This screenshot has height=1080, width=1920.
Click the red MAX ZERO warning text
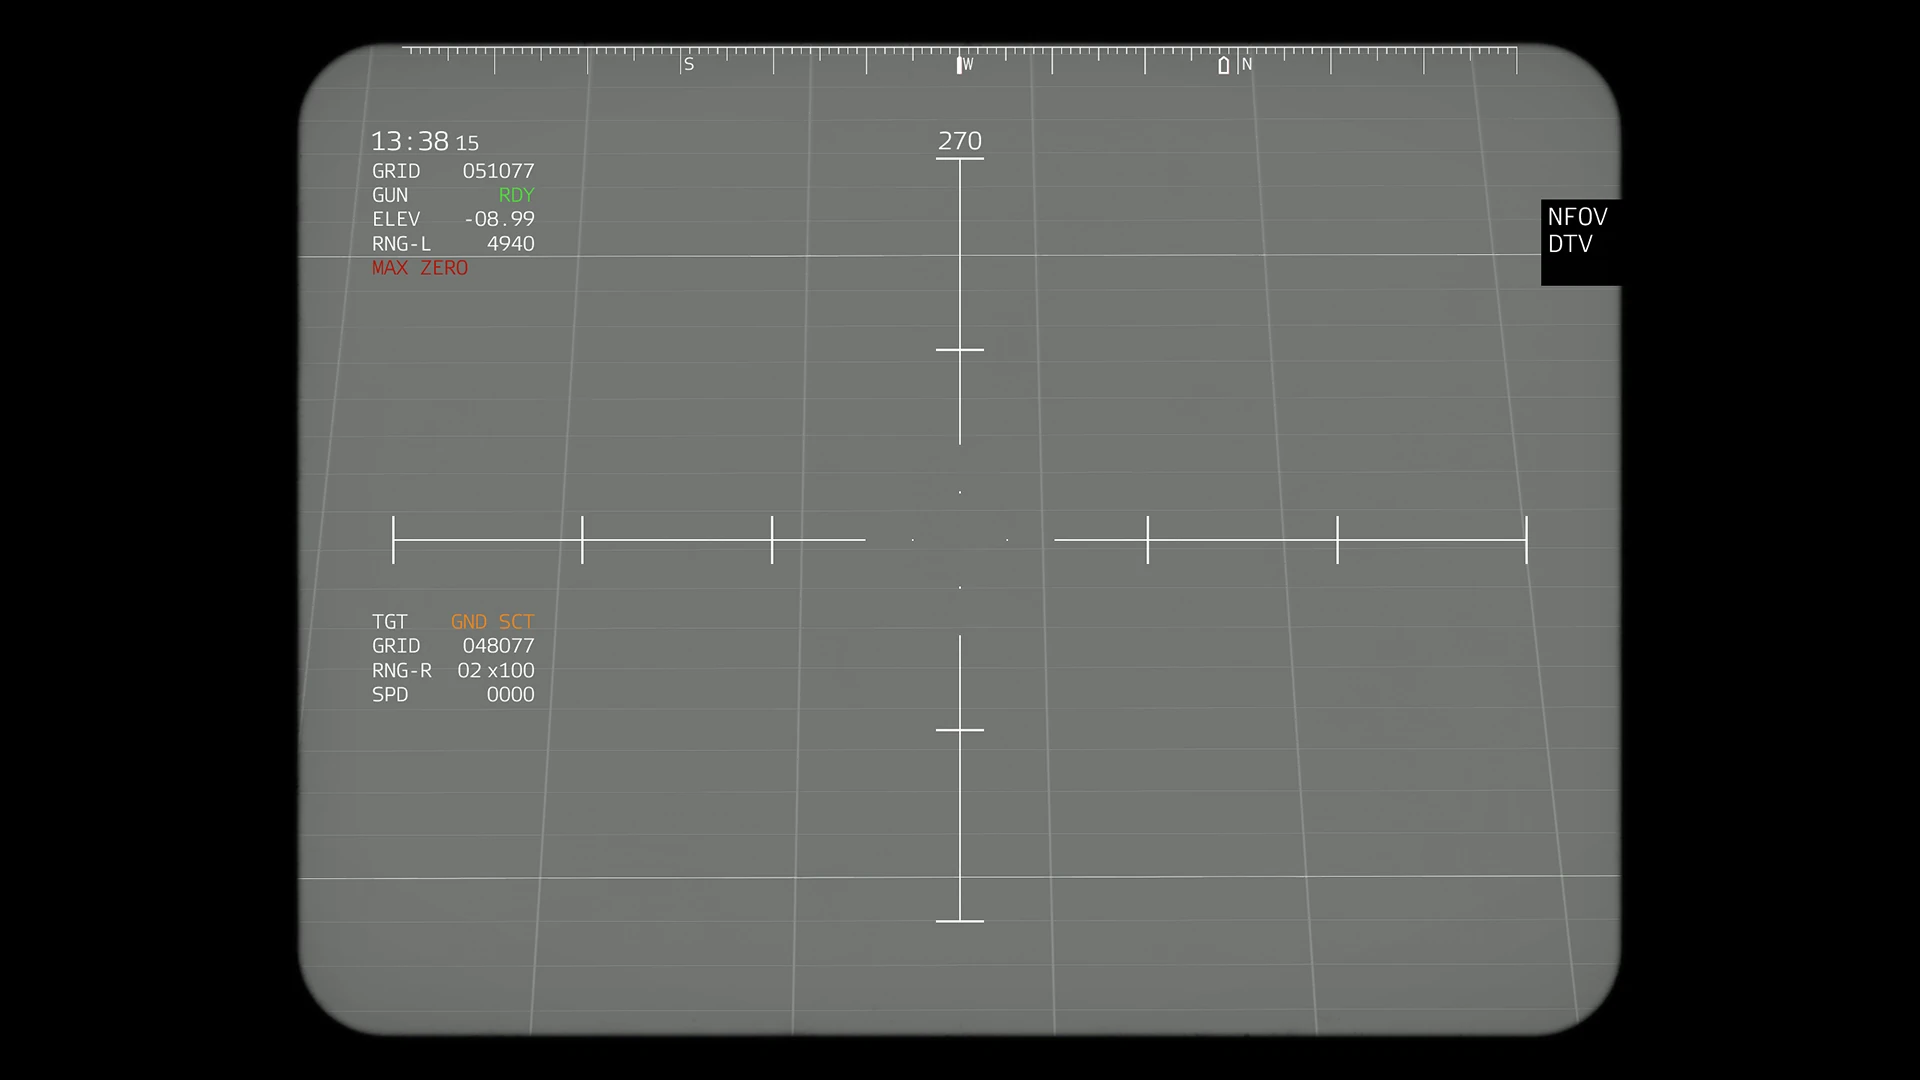click(x=420, y=268)
